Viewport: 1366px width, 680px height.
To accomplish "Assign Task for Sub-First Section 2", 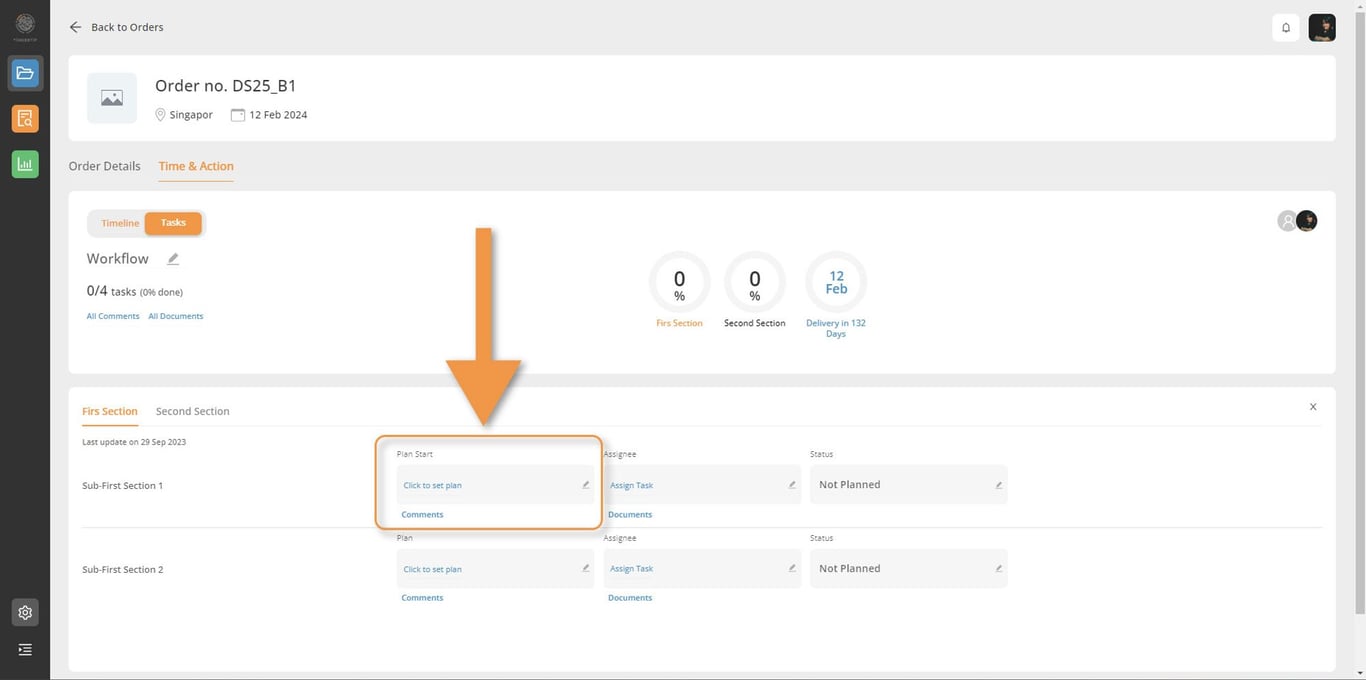I will [x=632, y=568].
